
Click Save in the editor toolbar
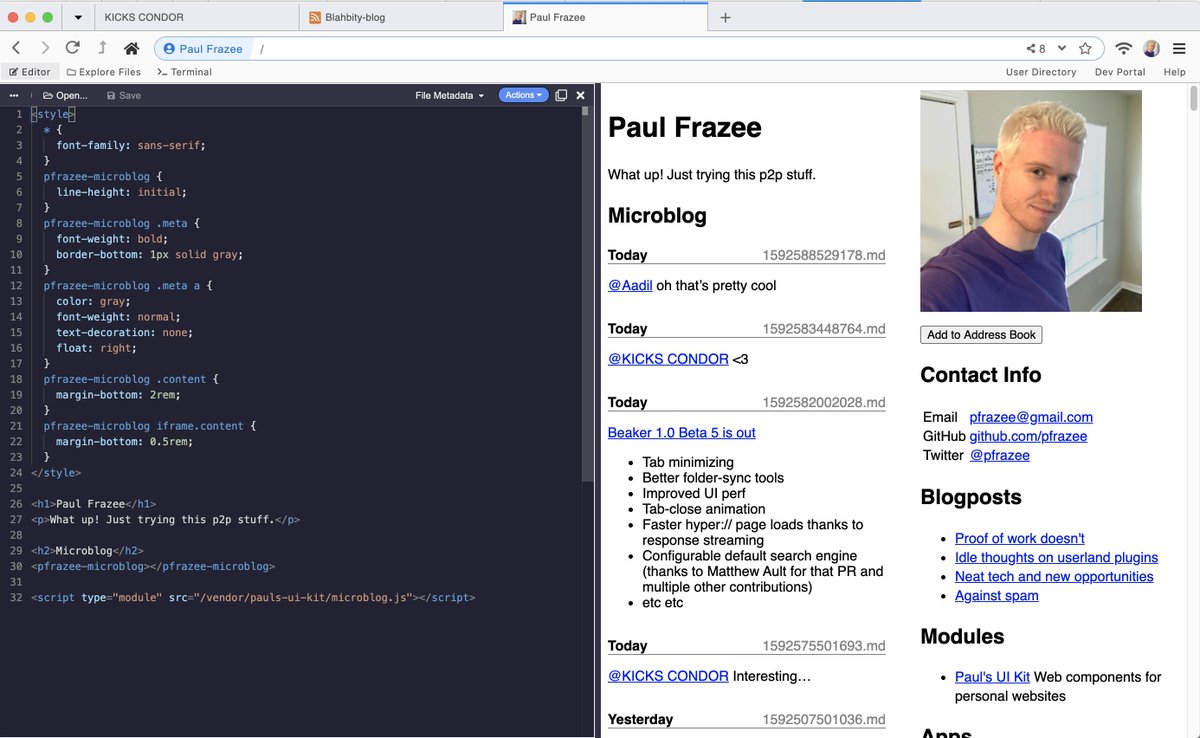tap(122, 95)
